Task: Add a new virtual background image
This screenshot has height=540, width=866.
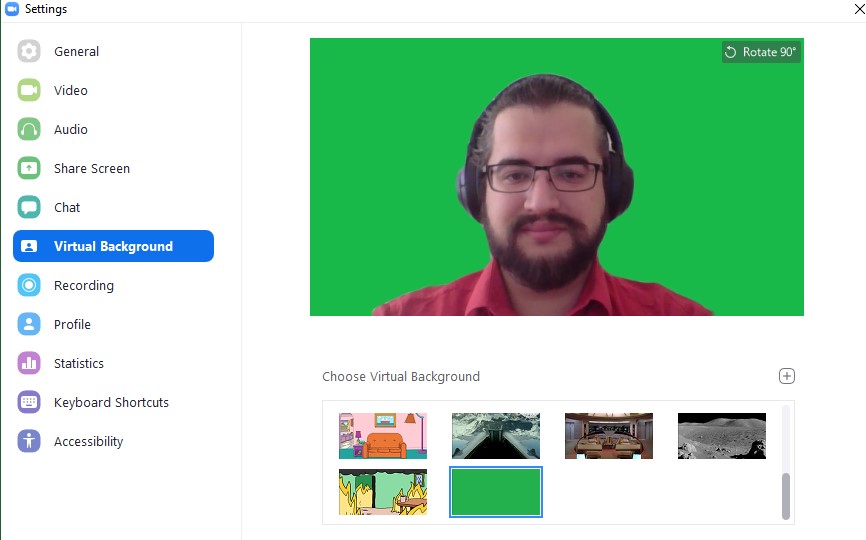Action: point(787,376)
